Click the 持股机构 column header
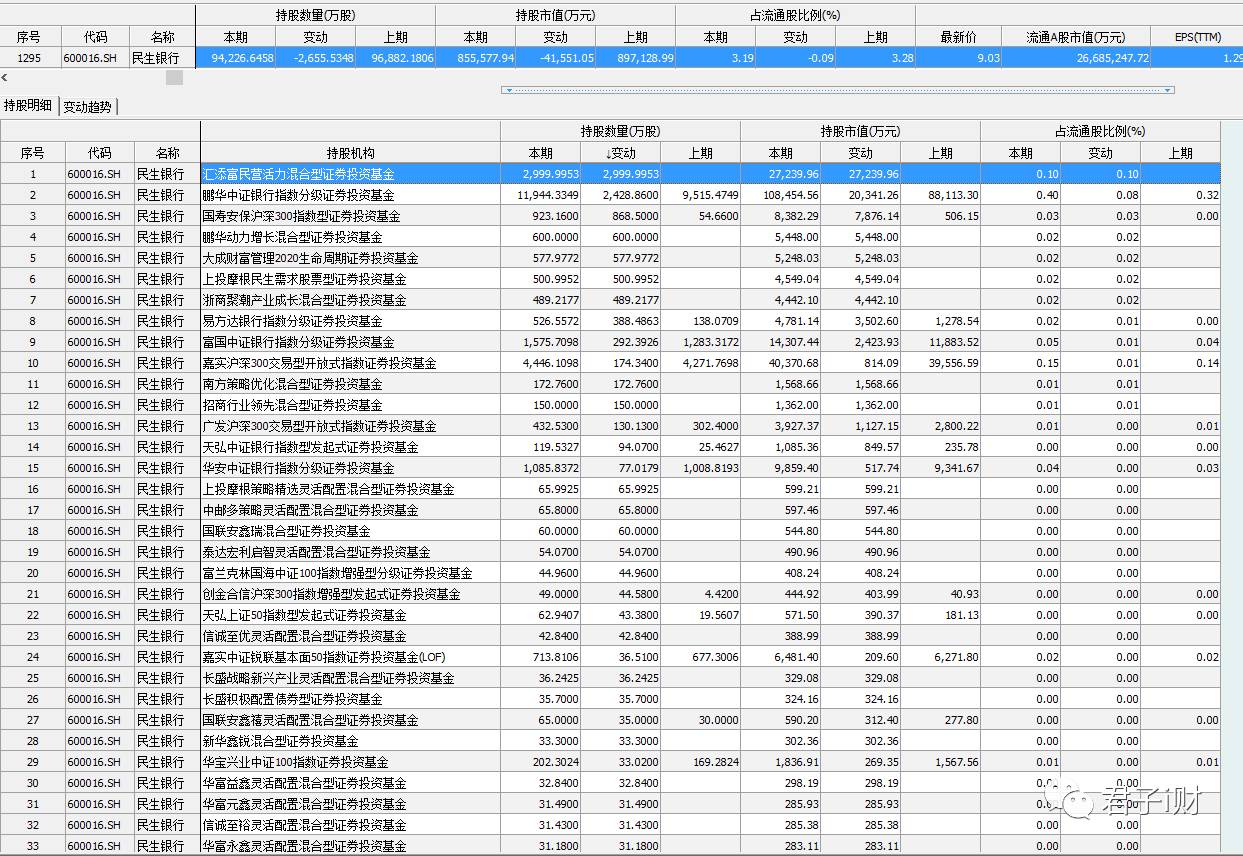1243x856 pixels. tap(351, 152)
